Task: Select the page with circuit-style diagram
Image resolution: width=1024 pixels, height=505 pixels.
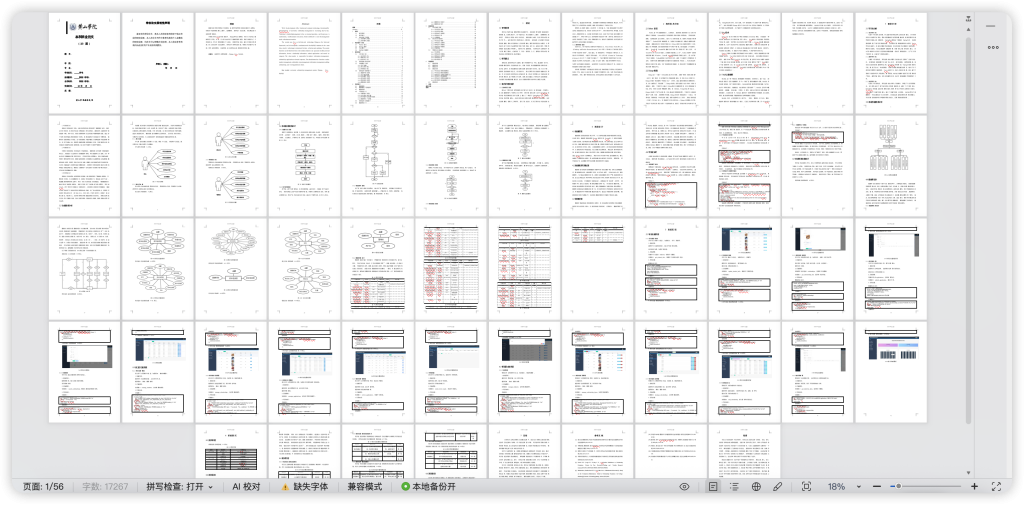Action: tap(84, 267)
